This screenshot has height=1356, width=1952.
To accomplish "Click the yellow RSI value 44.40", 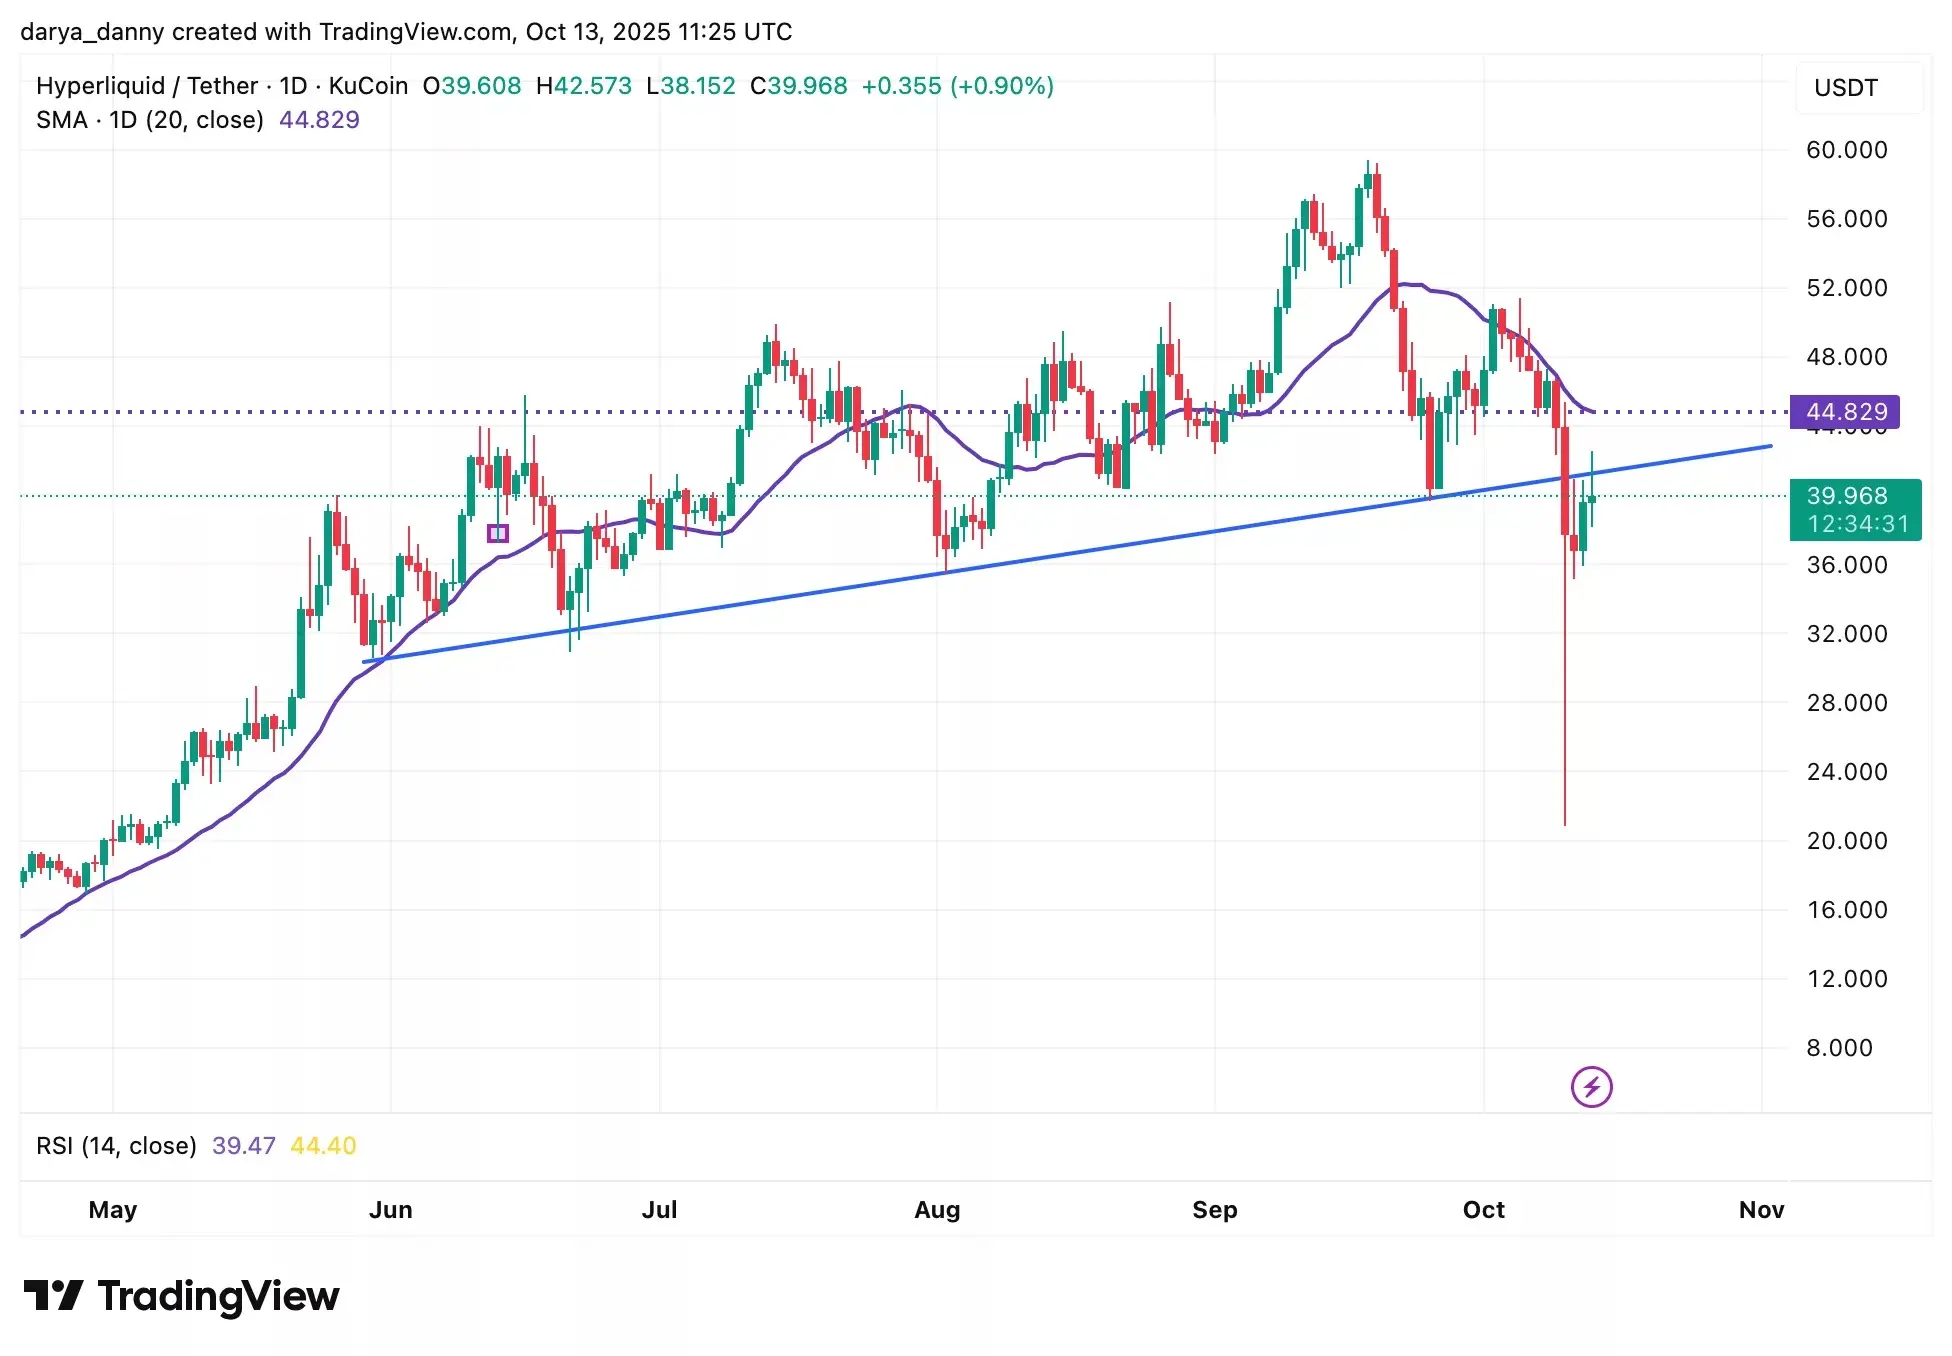I will (x=323, y=1146).
